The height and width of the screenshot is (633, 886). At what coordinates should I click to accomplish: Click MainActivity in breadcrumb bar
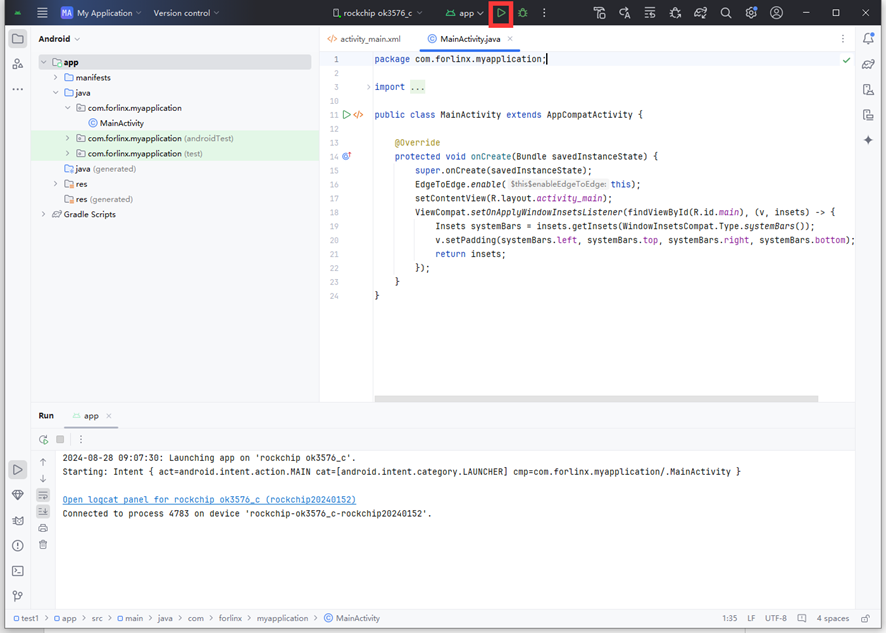pyautogui.click(x=352, y=618)
